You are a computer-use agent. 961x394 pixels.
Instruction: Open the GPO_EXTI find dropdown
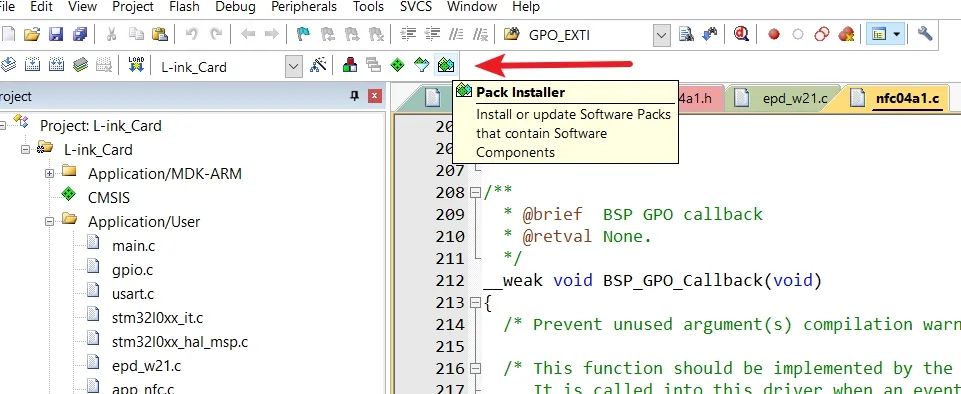click(661, 36)
